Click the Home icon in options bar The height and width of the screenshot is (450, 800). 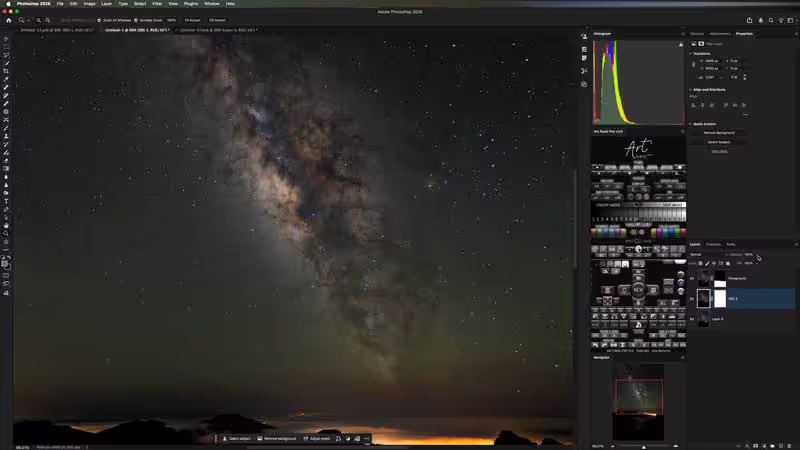click(x=9, y=20)
